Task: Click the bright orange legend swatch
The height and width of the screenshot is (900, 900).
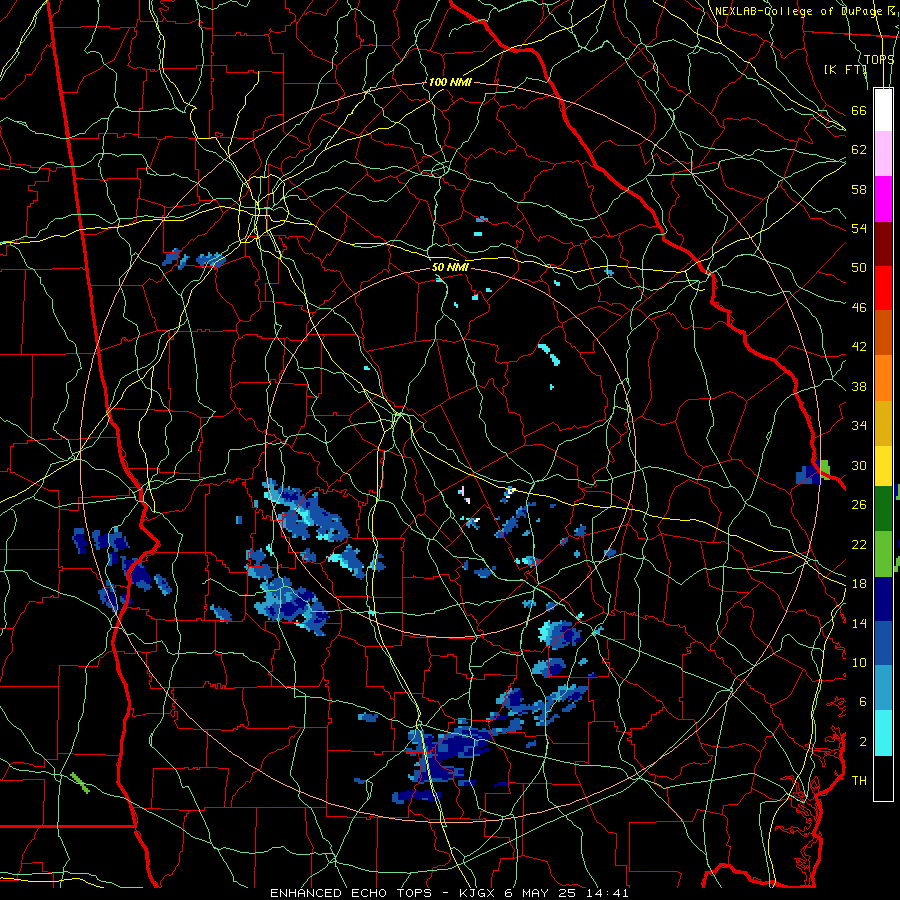Action: [x=883, y=378]
